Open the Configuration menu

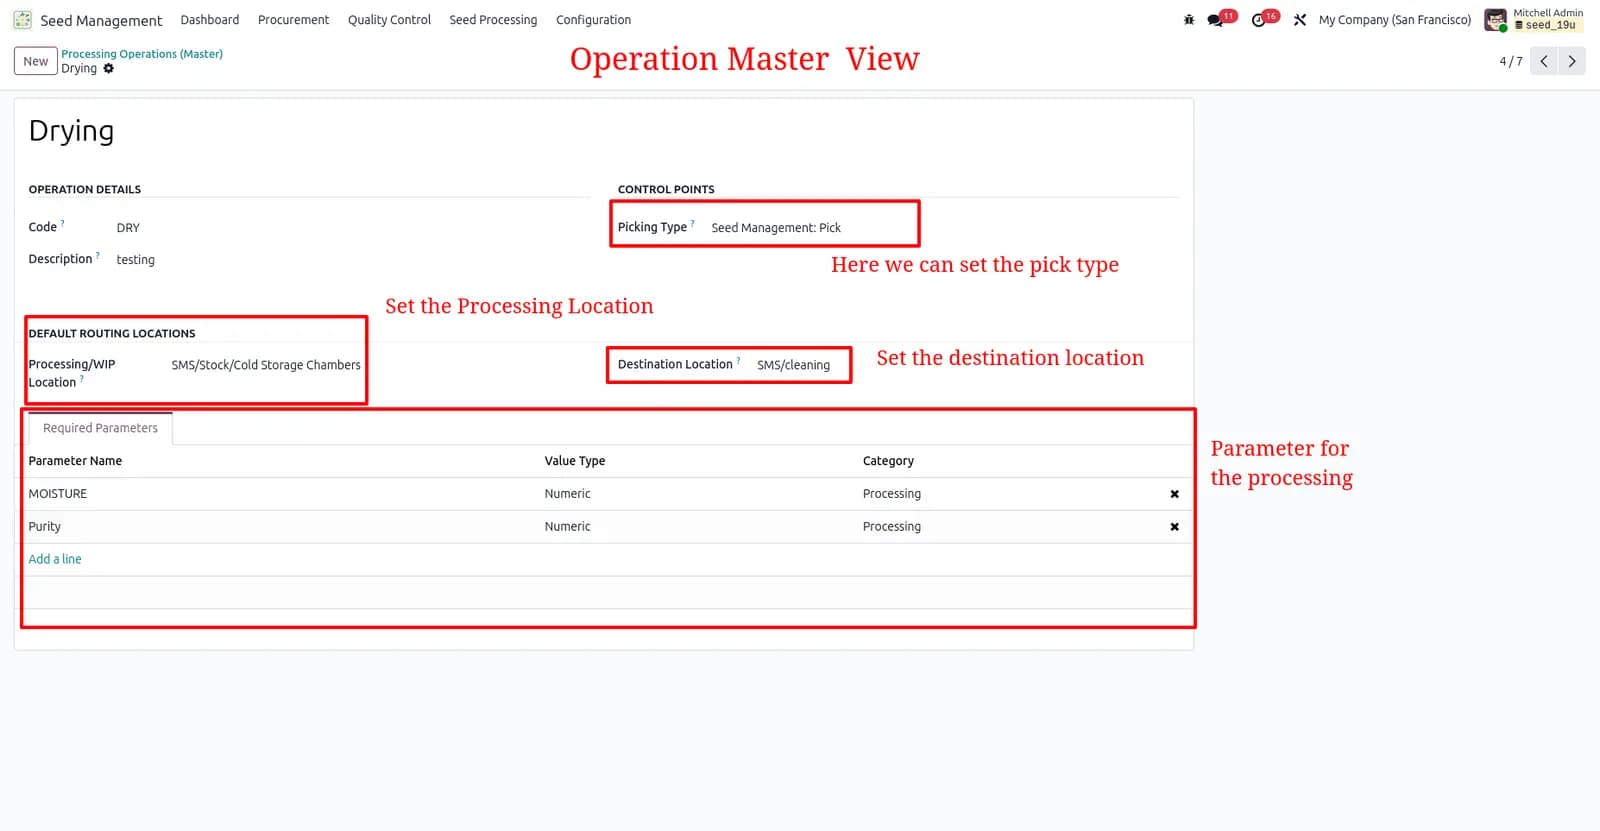point(593,20)
